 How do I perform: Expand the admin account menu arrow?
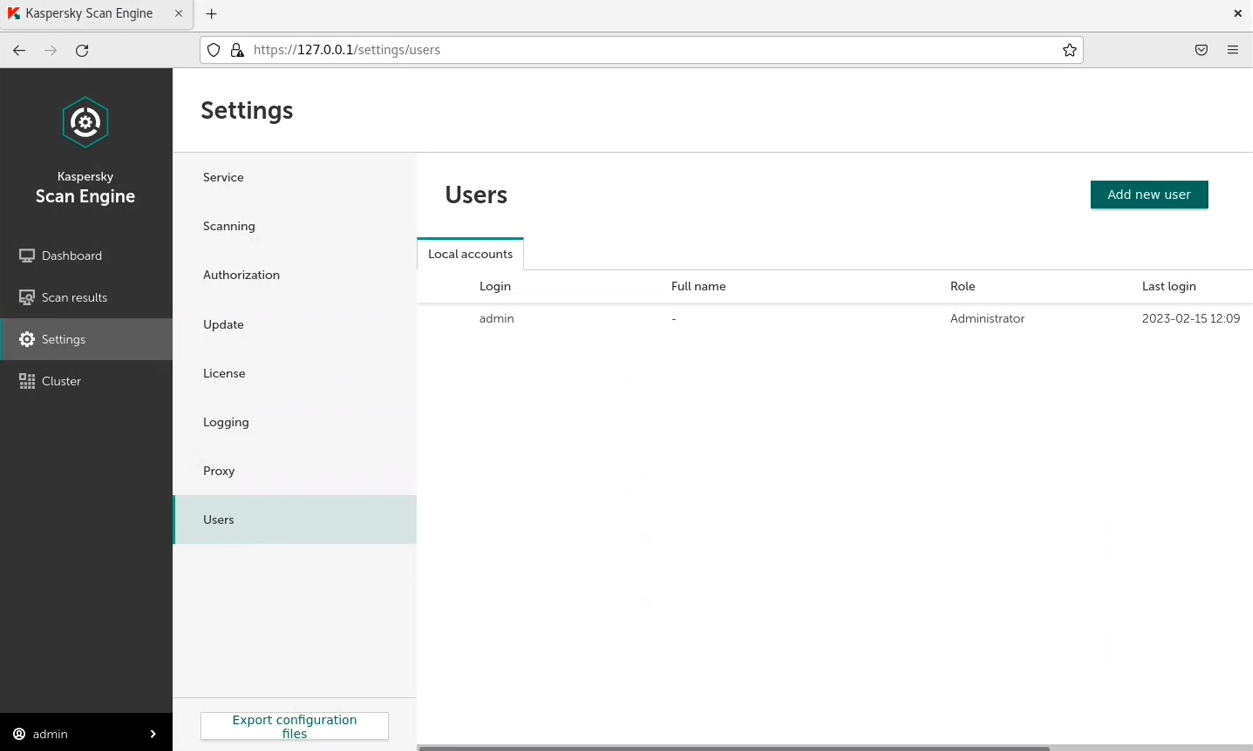(153, 734)
